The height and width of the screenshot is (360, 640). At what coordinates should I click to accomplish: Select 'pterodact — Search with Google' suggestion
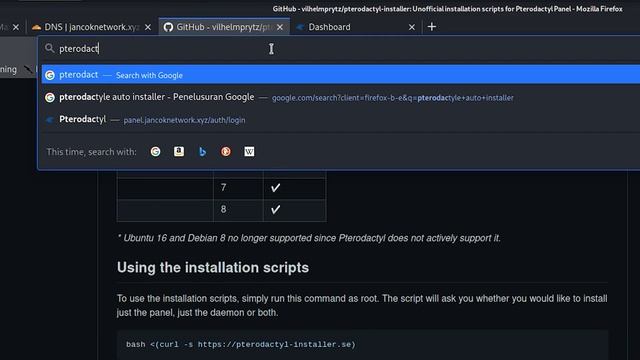coord(340,75)
